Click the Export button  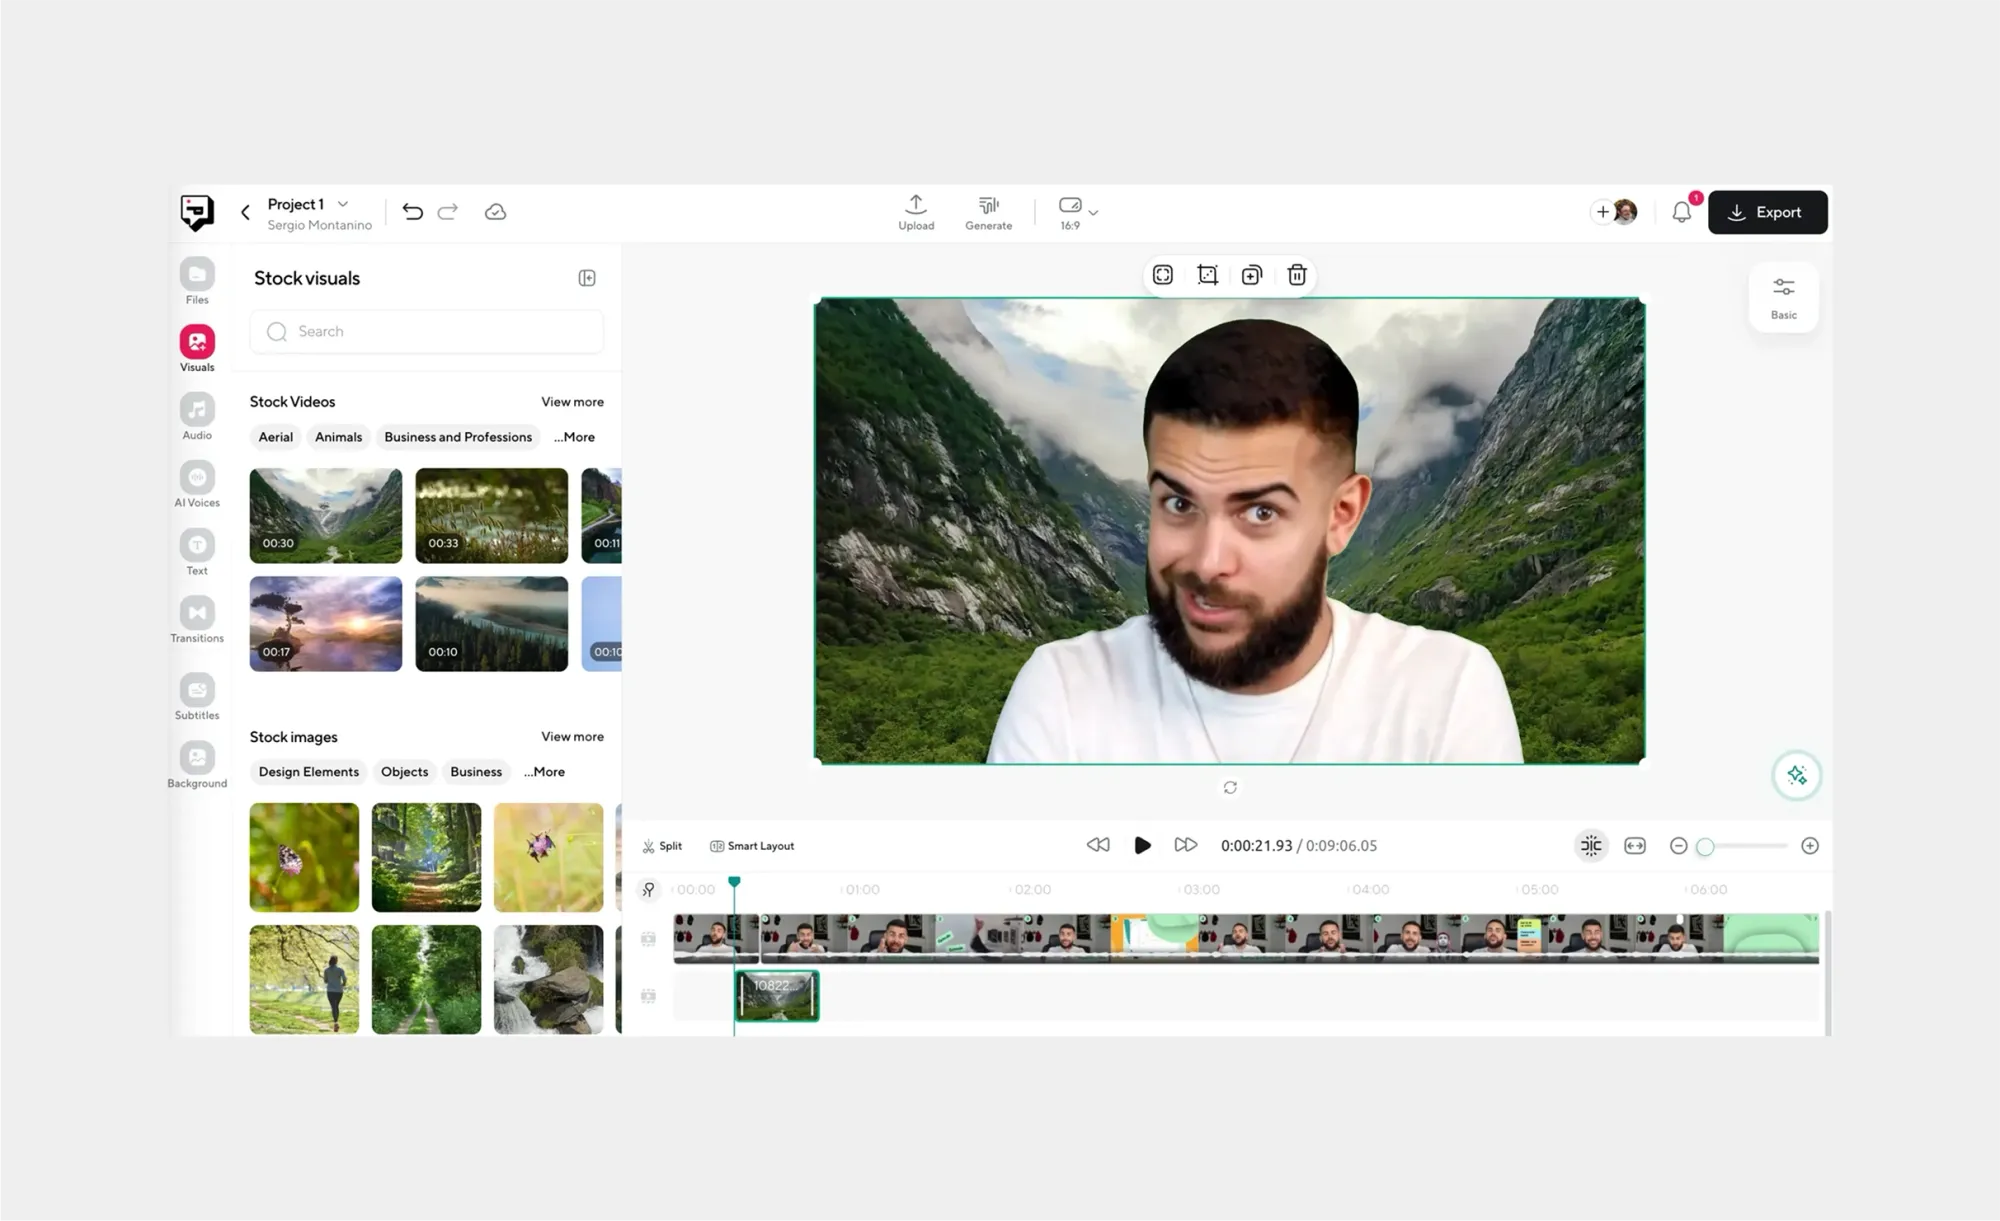point(1767,212)
